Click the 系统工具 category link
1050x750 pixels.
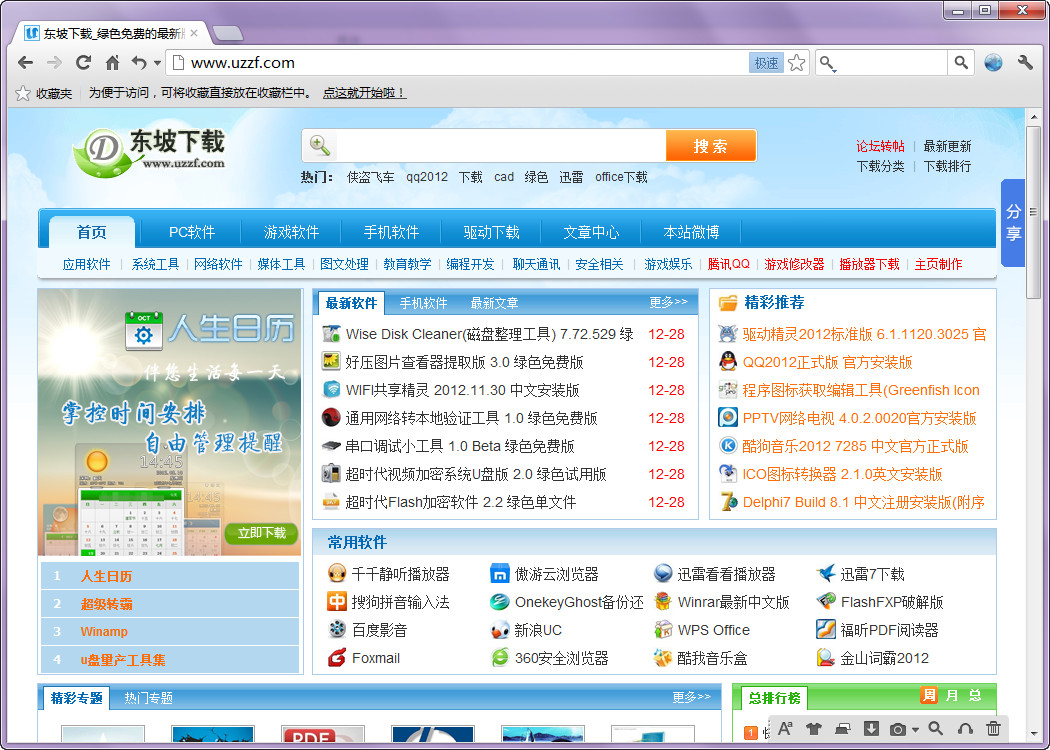[x=155, y=265]
